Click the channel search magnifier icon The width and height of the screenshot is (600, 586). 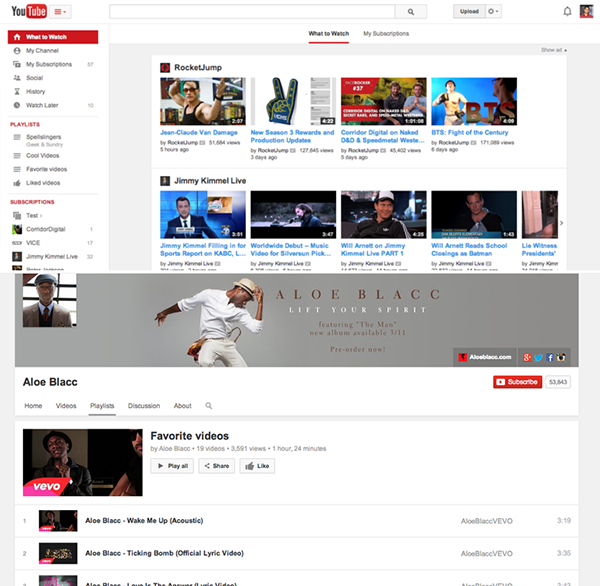click(x=209, y=405)
